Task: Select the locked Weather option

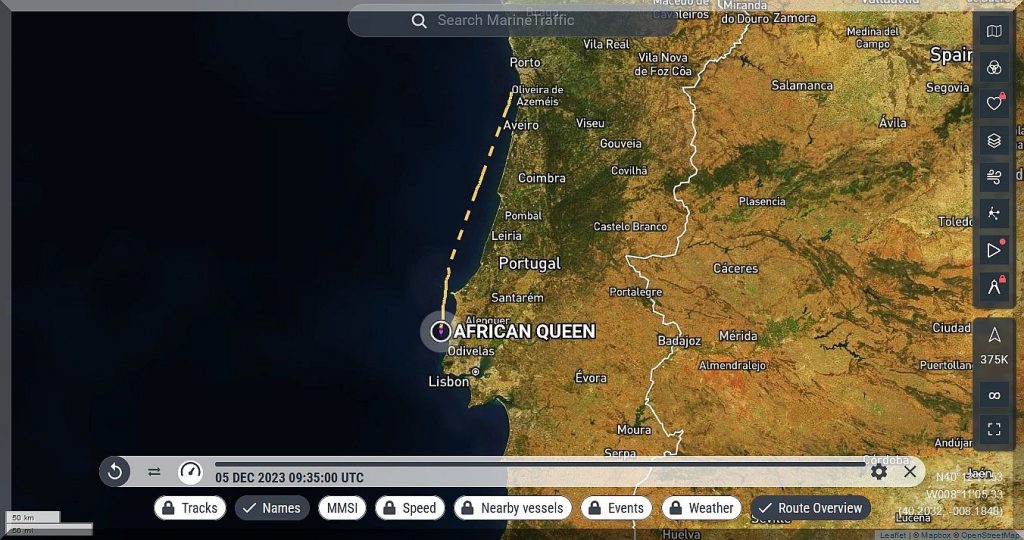Action: tap(701, 508)
